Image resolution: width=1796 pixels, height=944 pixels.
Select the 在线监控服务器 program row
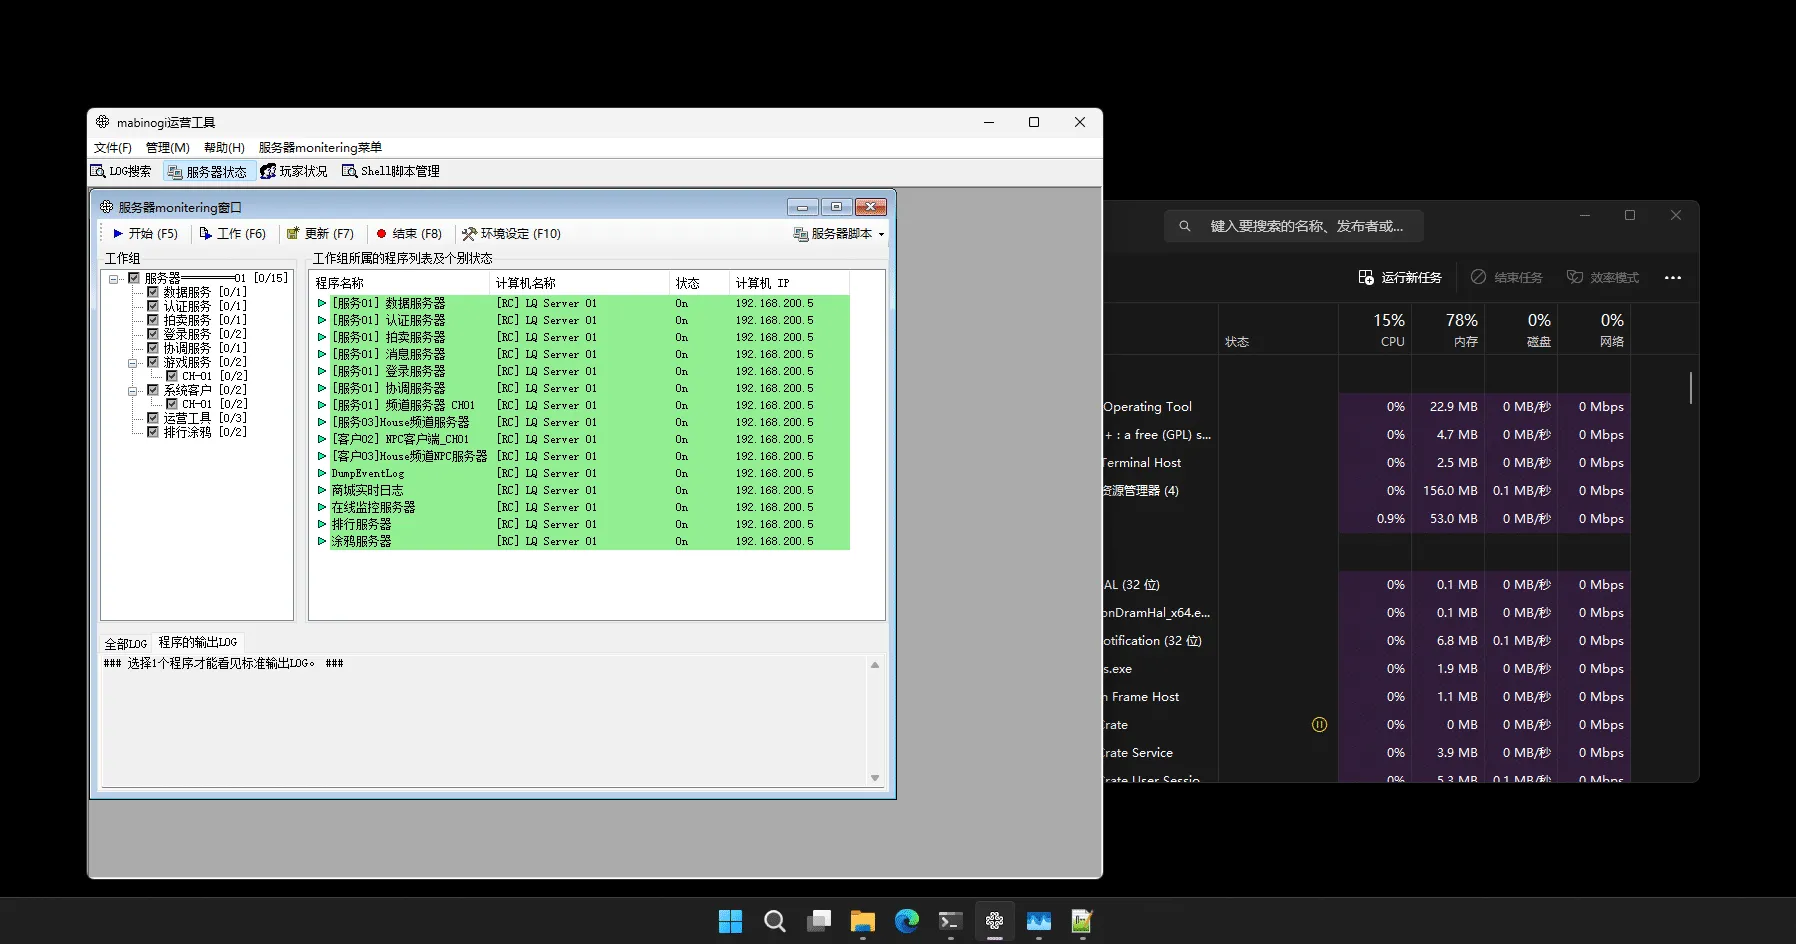pyautogui.click(x=583, y=507)
